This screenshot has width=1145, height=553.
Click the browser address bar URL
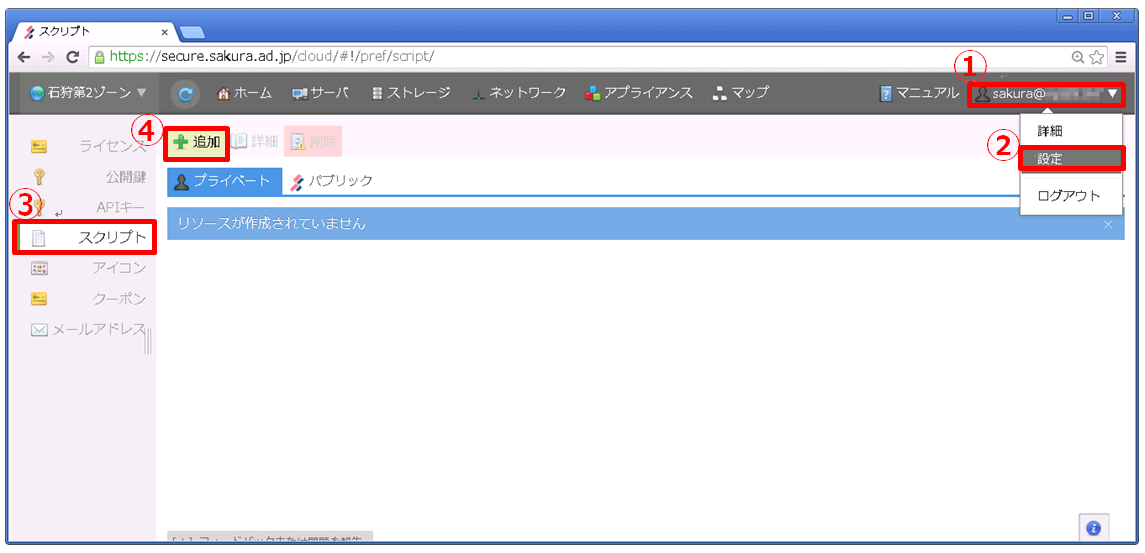[500, 57]
